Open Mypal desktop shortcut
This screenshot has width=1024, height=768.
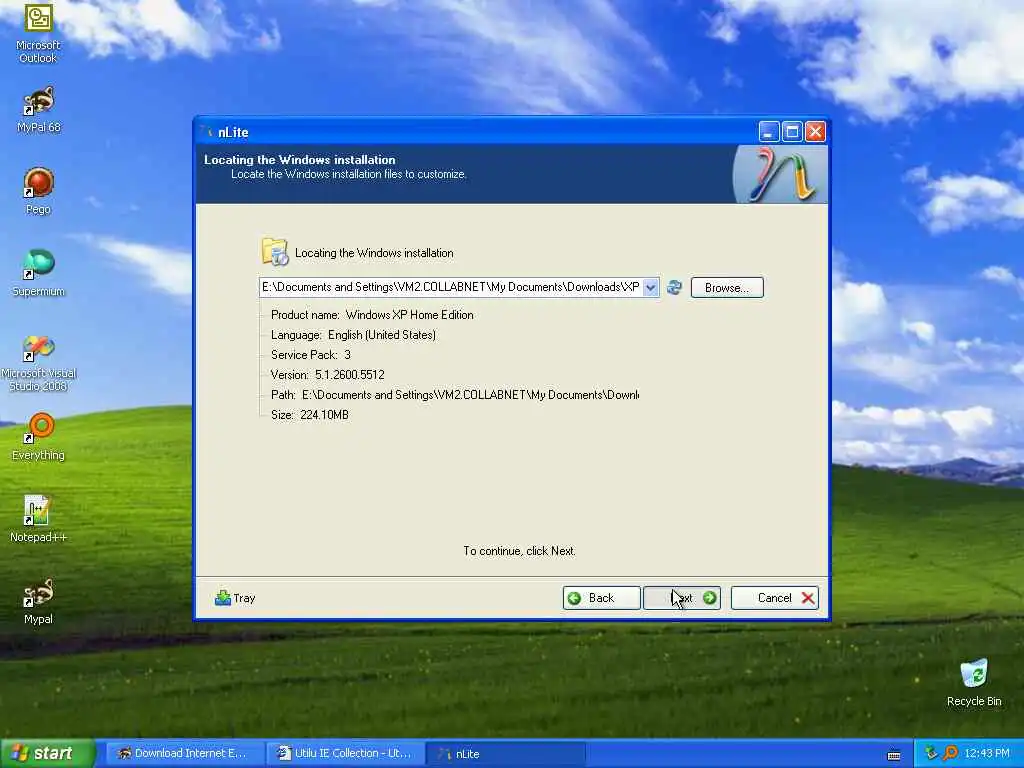[38, 601]
